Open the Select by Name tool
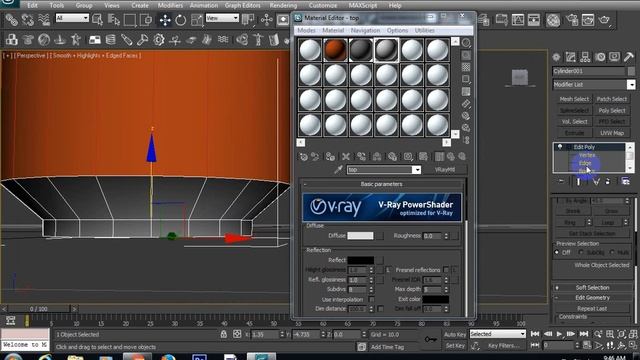Screen dimensions: 640x360 click(x=114, y=19)
